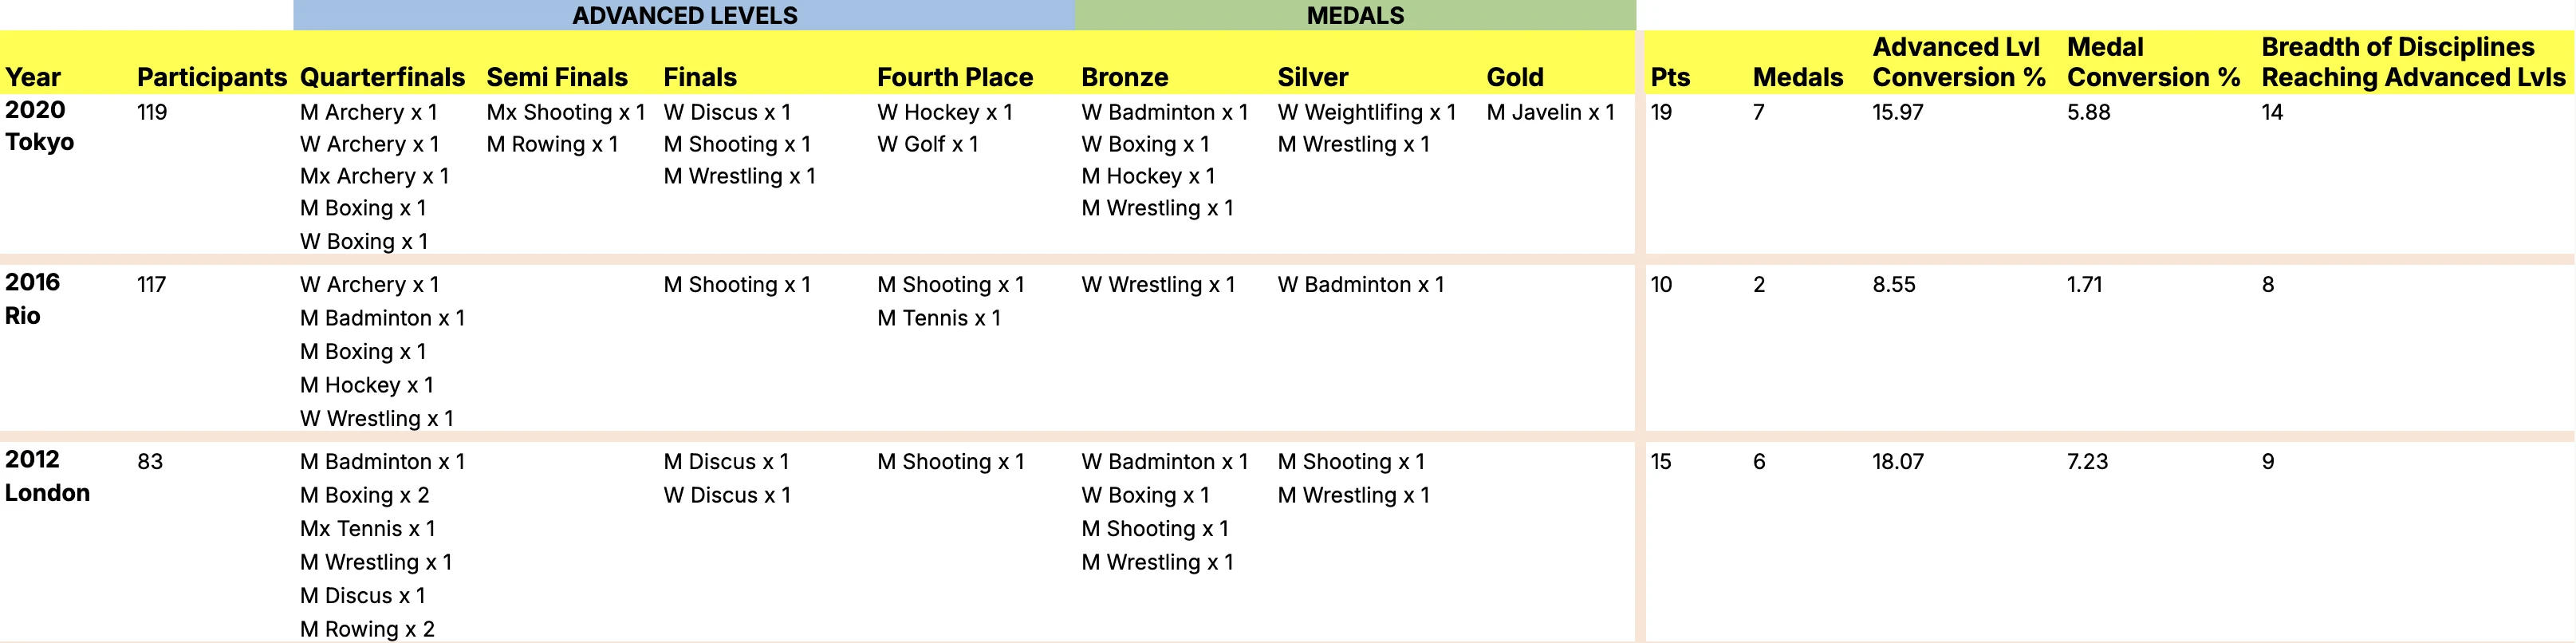Click the M Rowing x 2 cell
The image size is (2576, 643).
point(367,629)
